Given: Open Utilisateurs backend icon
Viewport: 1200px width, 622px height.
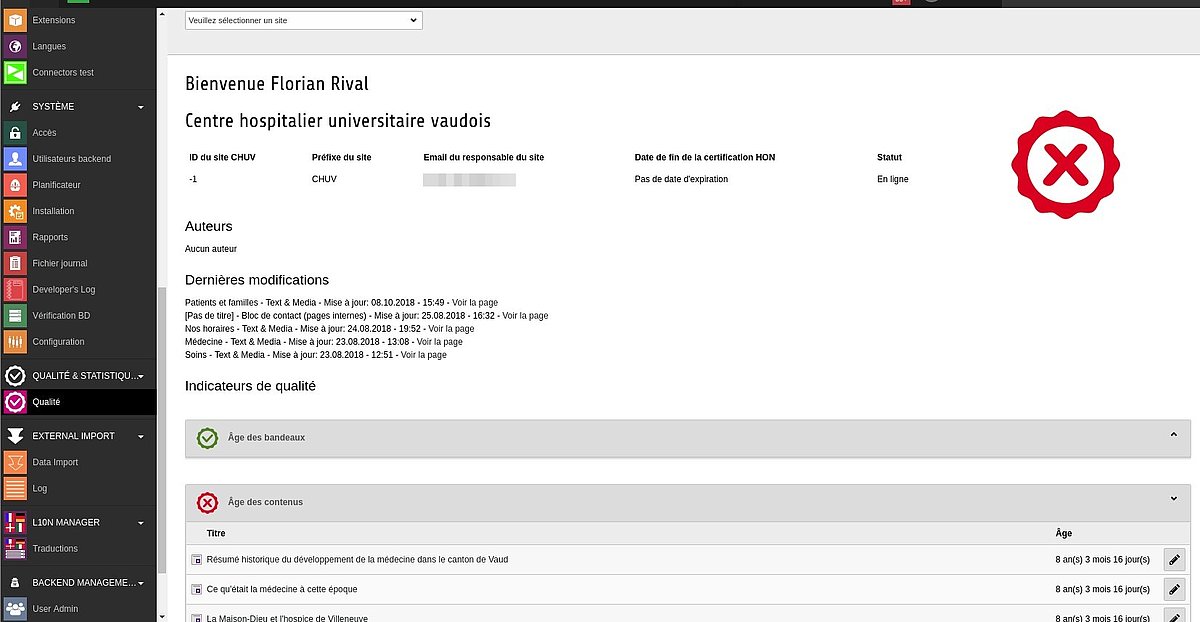Looking at the screenshot, I should click(x=14, y=159).
